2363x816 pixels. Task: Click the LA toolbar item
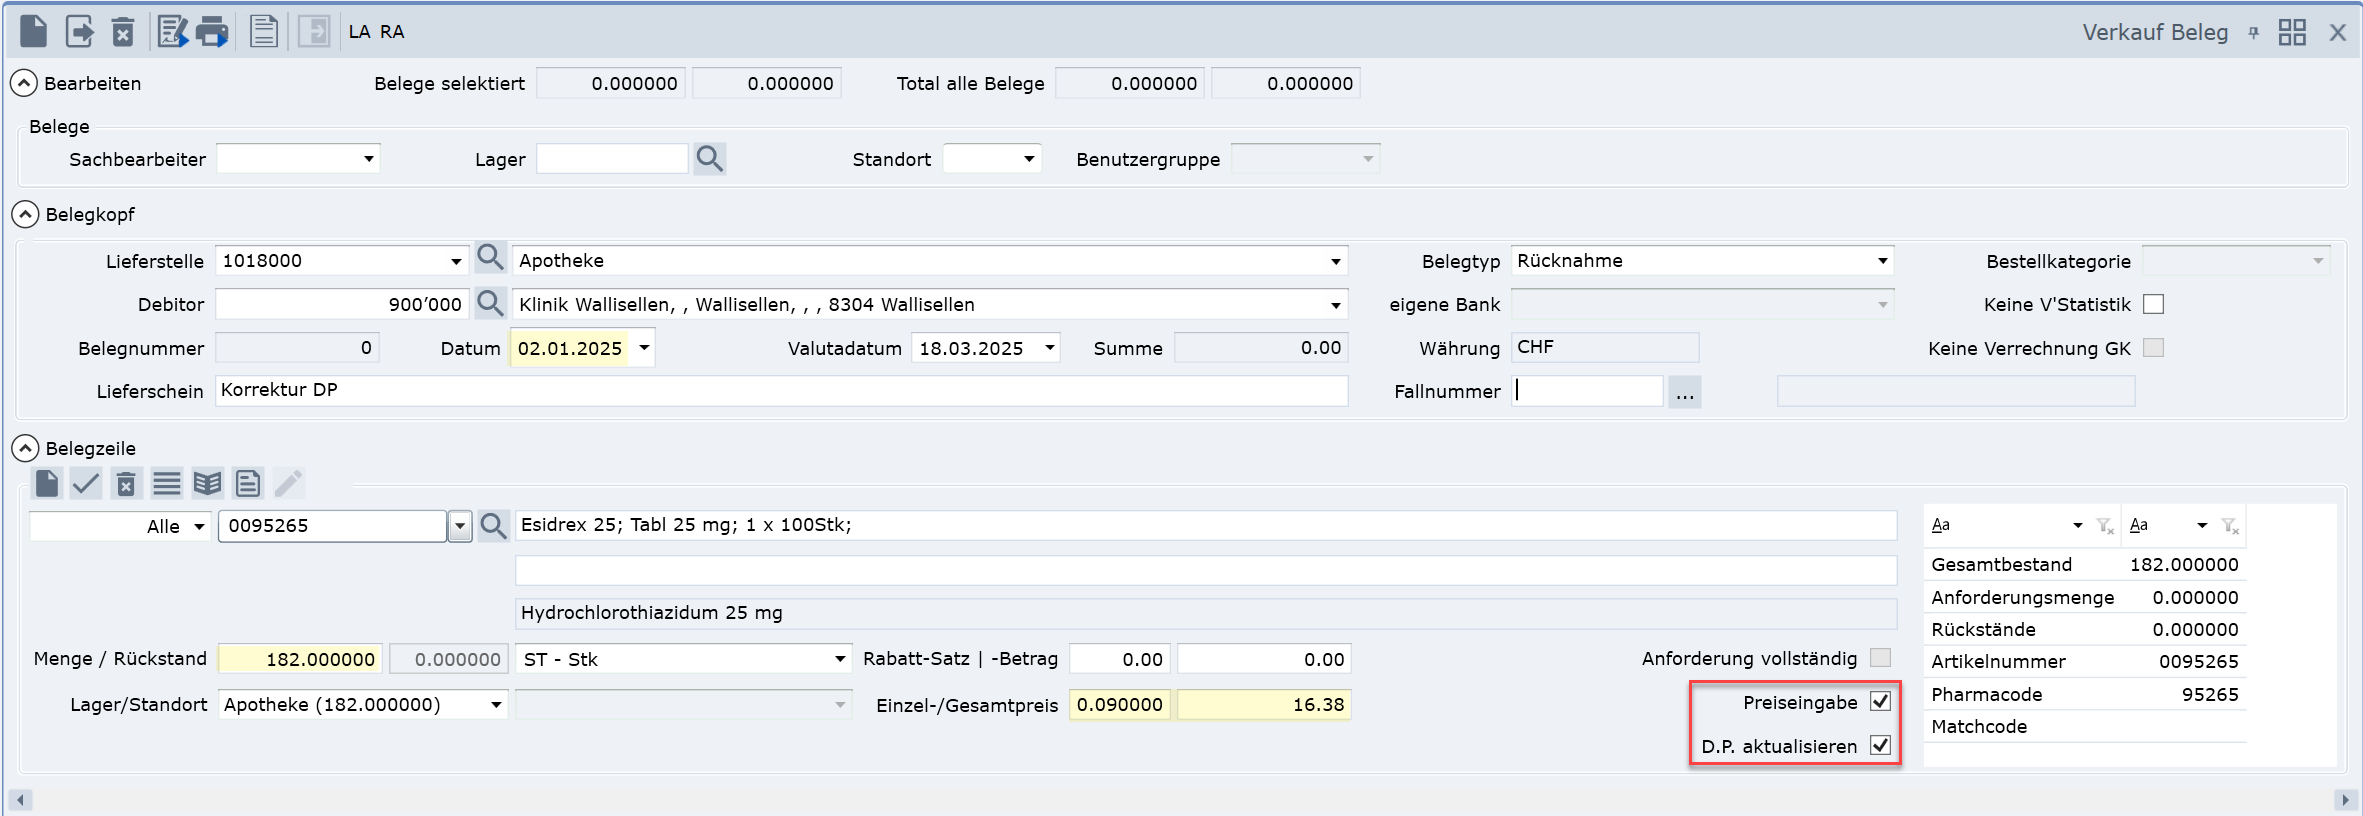(x=359, y=32)
